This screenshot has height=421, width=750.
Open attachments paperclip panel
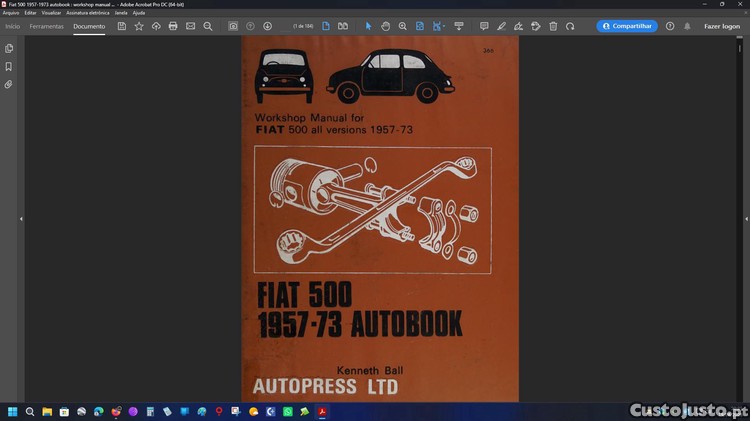[9, 85]
